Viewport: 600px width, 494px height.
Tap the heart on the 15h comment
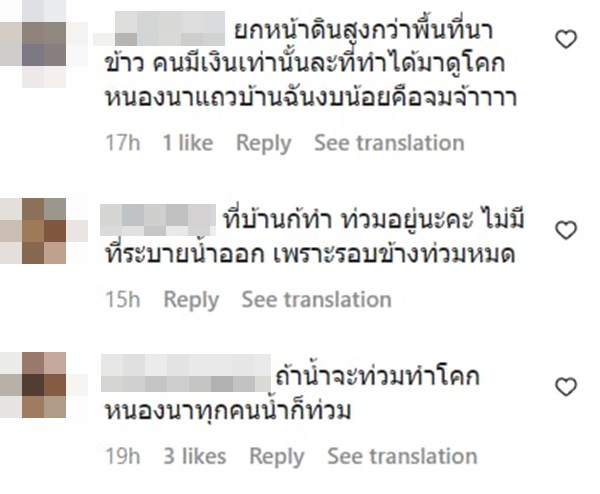tap(566, 231)
